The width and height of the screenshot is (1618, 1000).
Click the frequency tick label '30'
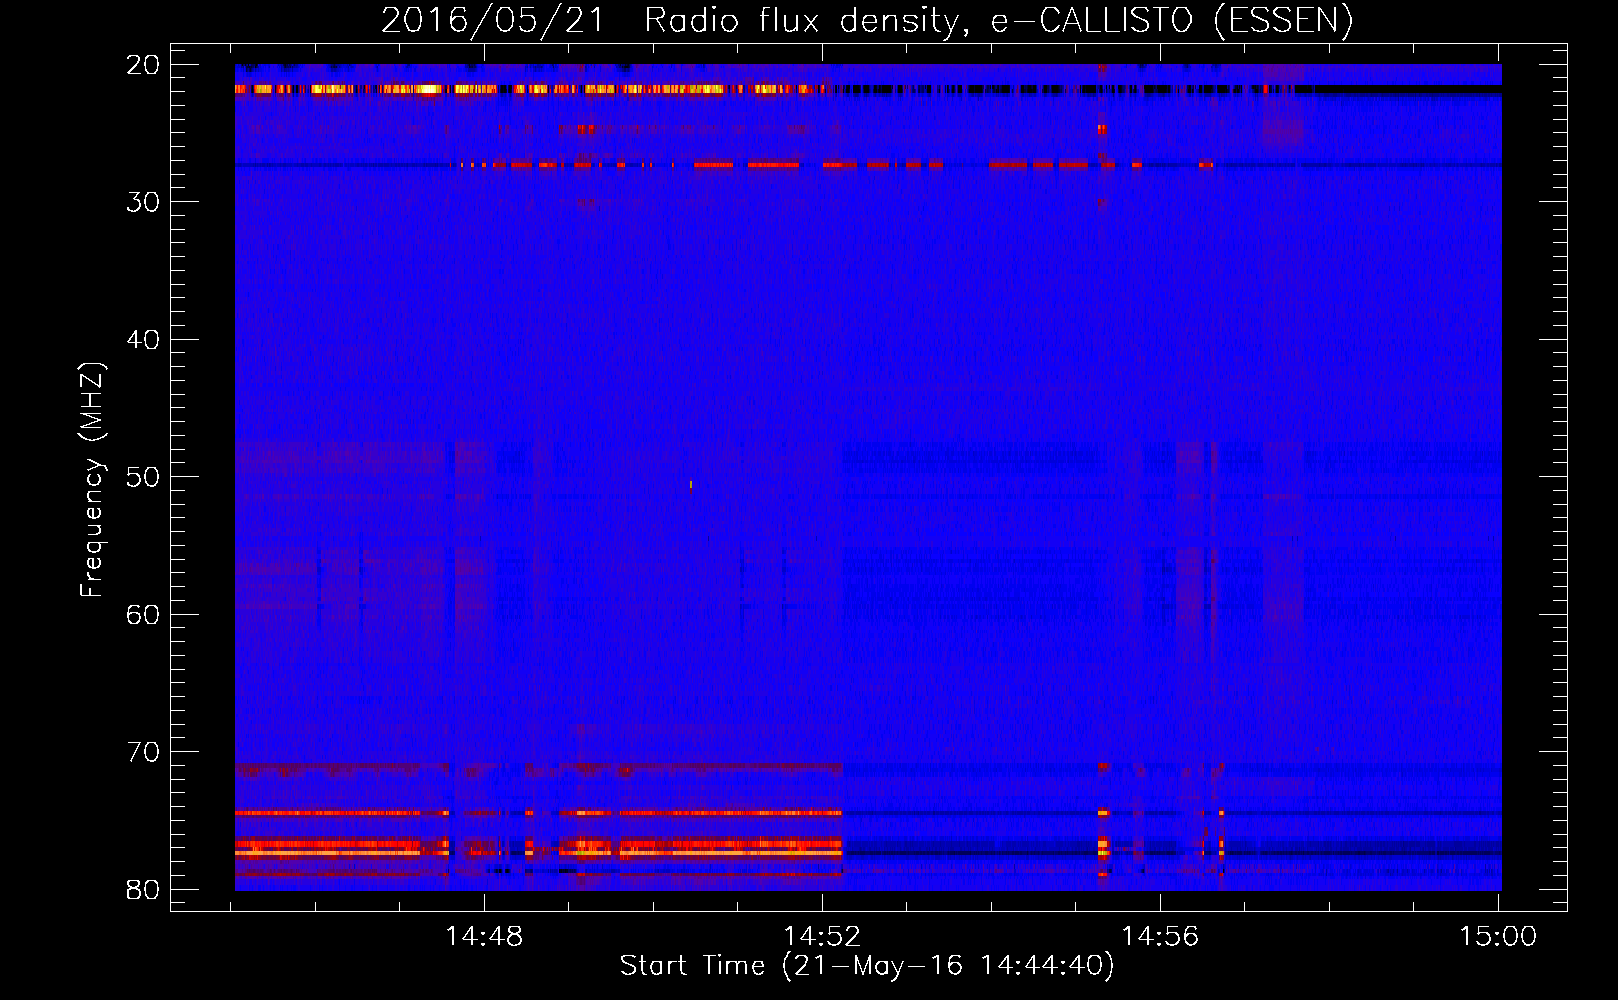click(143, 202)
